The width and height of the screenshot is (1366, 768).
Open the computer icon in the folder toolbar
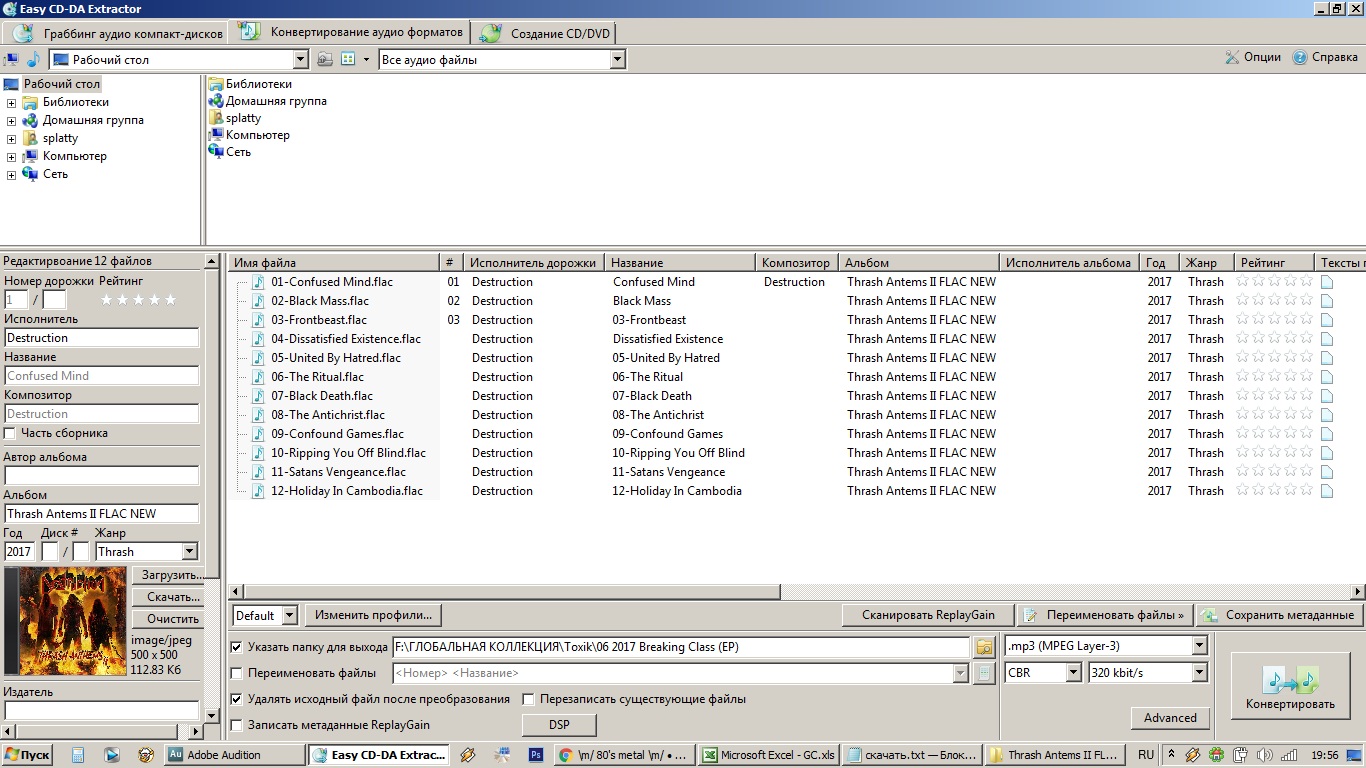point(12,59)
